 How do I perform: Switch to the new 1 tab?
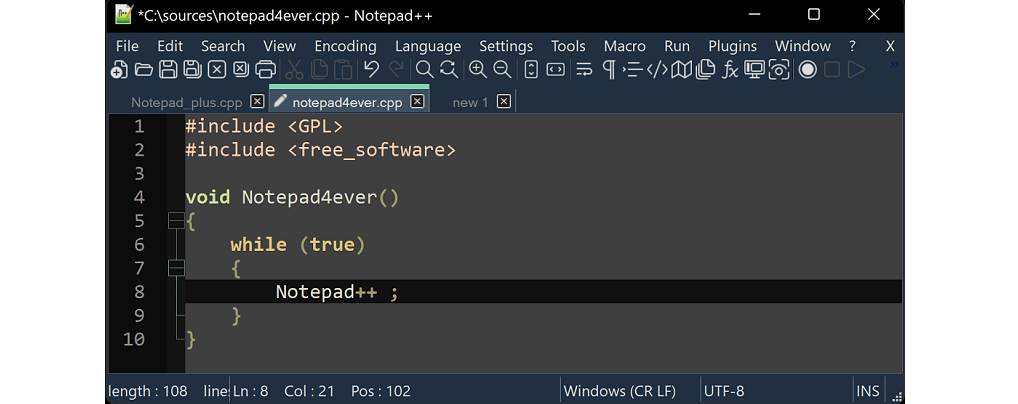click(x=470, y=103)
